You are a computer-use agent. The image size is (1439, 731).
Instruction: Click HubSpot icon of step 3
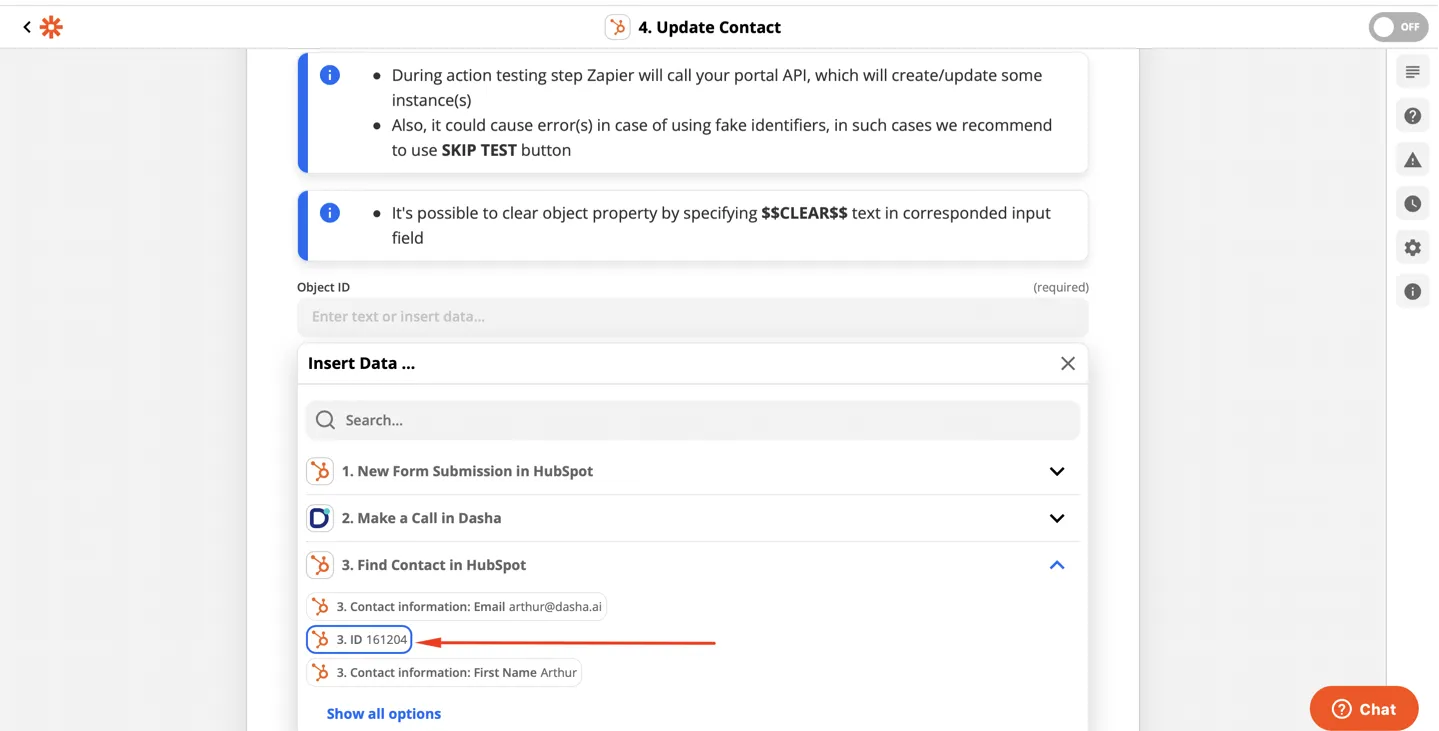click(x=320, y=565)
